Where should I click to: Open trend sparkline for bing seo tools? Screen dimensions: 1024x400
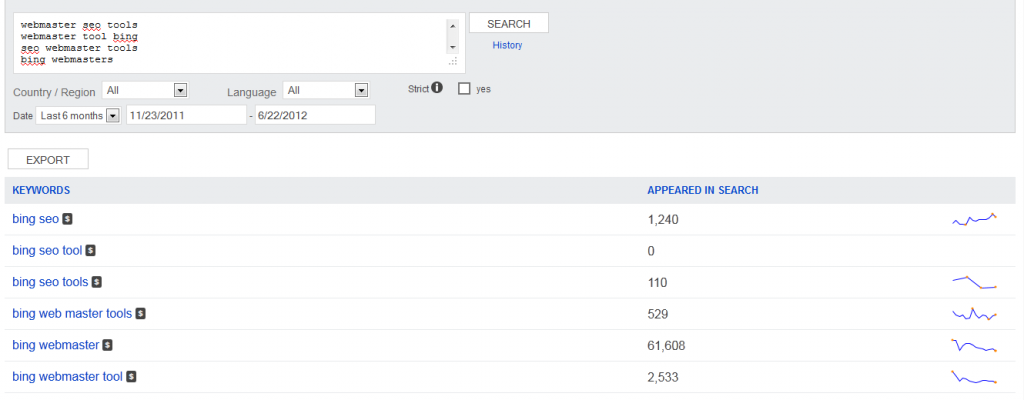pos(974,282)
